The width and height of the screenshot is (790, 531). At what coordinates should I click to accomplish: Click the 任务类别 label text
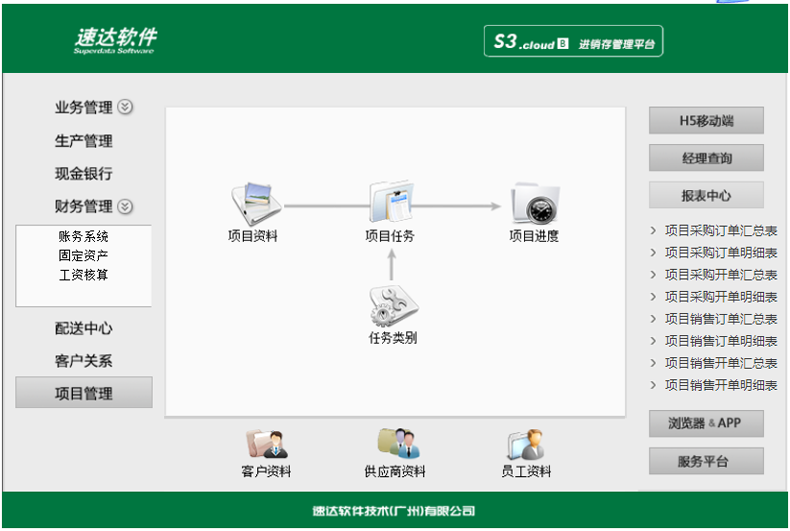[x=393, y=338]
